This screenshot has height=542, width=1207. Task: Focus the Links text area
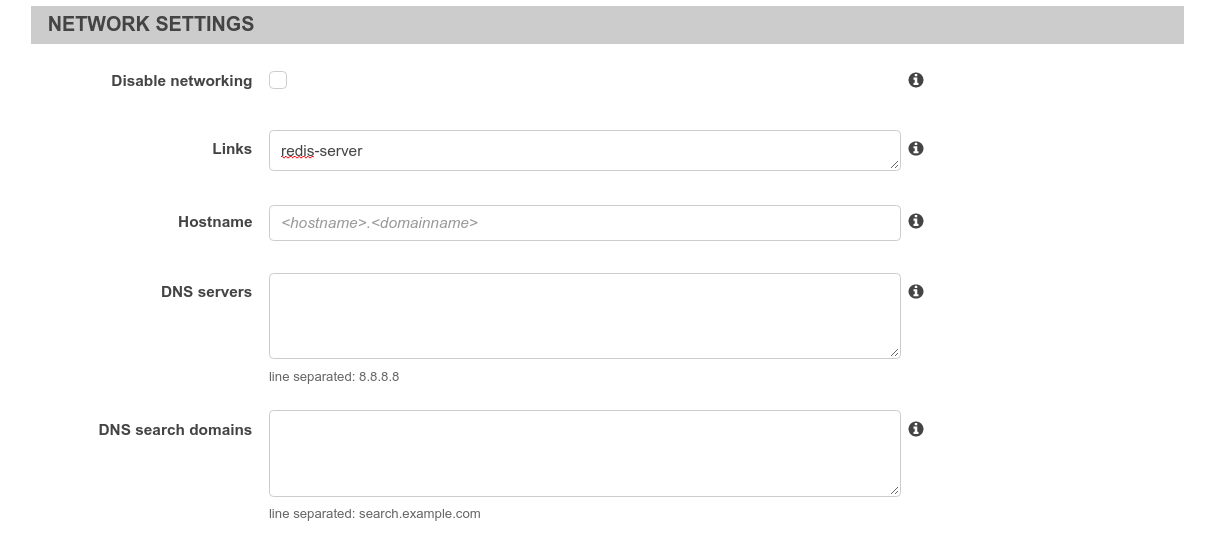(x=584, y=150)
